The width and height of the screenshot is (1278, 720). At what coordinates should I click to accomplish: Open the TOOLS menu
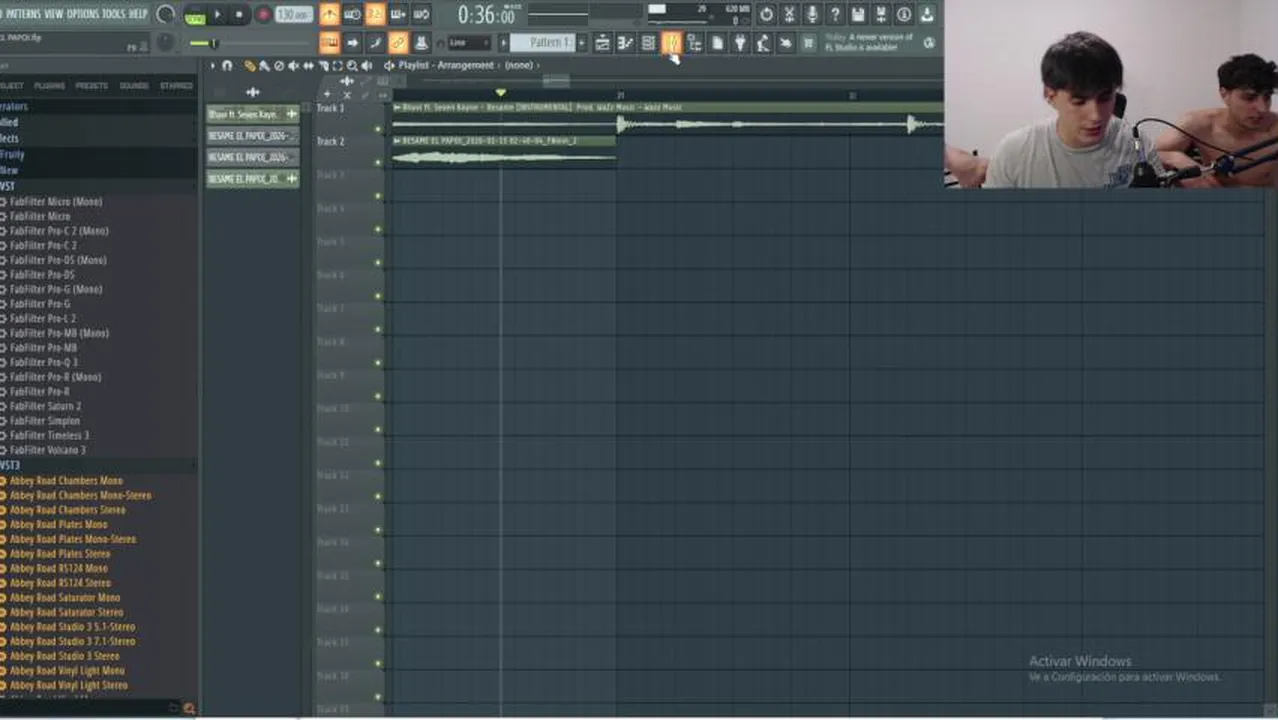(x=114, y=14)
